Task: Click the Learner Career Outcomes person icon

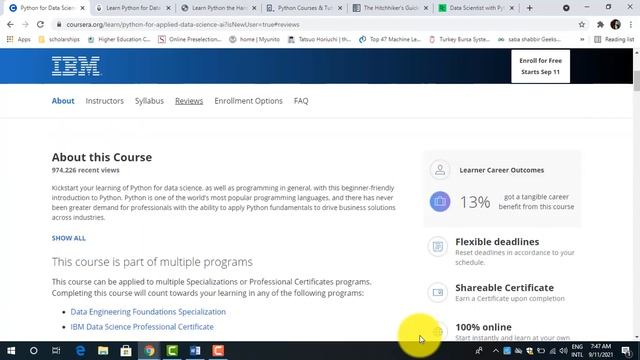Action: pos(440,169)
